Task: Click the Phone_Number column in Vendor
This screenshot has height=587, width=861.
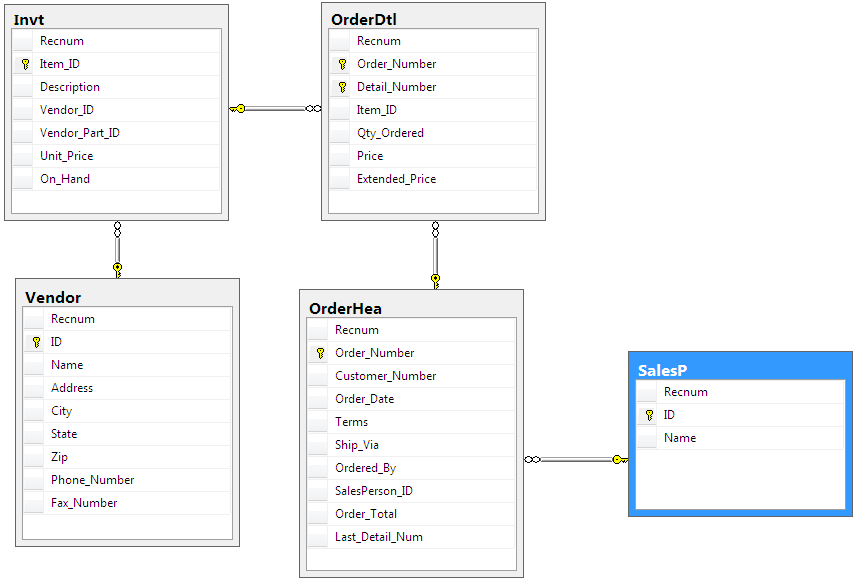Action: click(92, 480)
